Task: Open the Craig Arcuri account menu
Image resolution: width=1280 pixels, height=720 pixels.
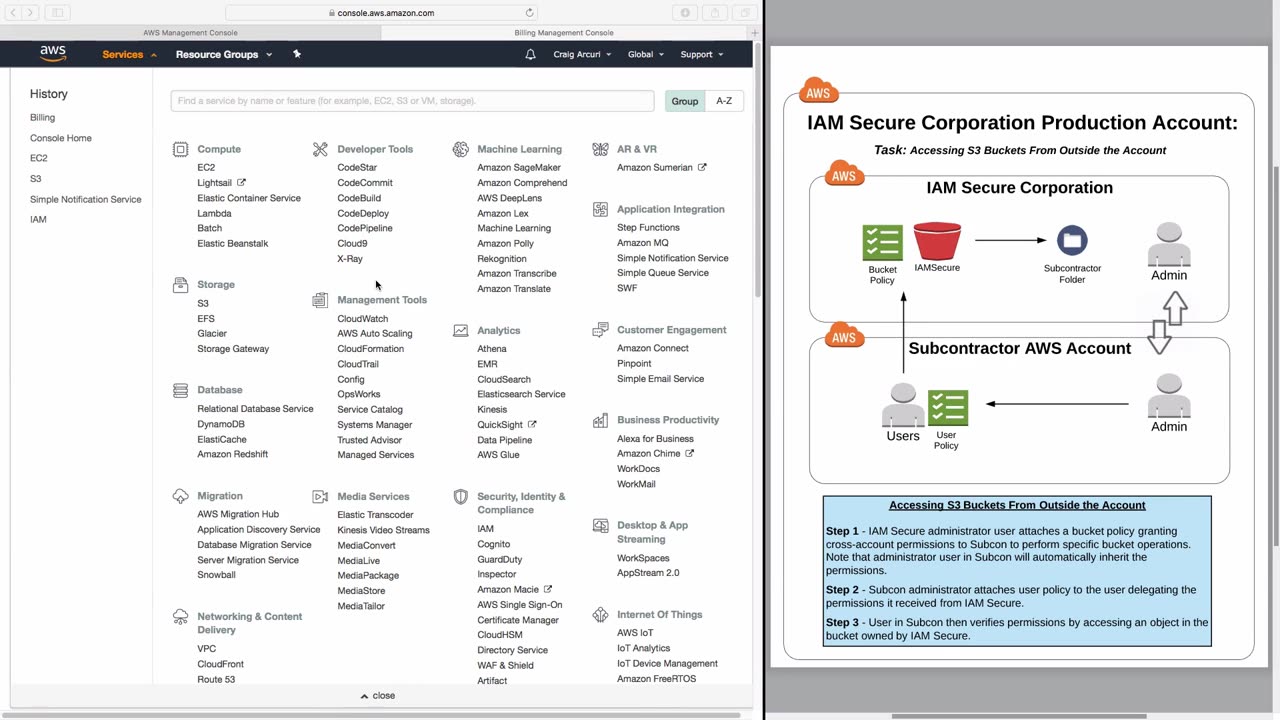Action: coord(582,54)
